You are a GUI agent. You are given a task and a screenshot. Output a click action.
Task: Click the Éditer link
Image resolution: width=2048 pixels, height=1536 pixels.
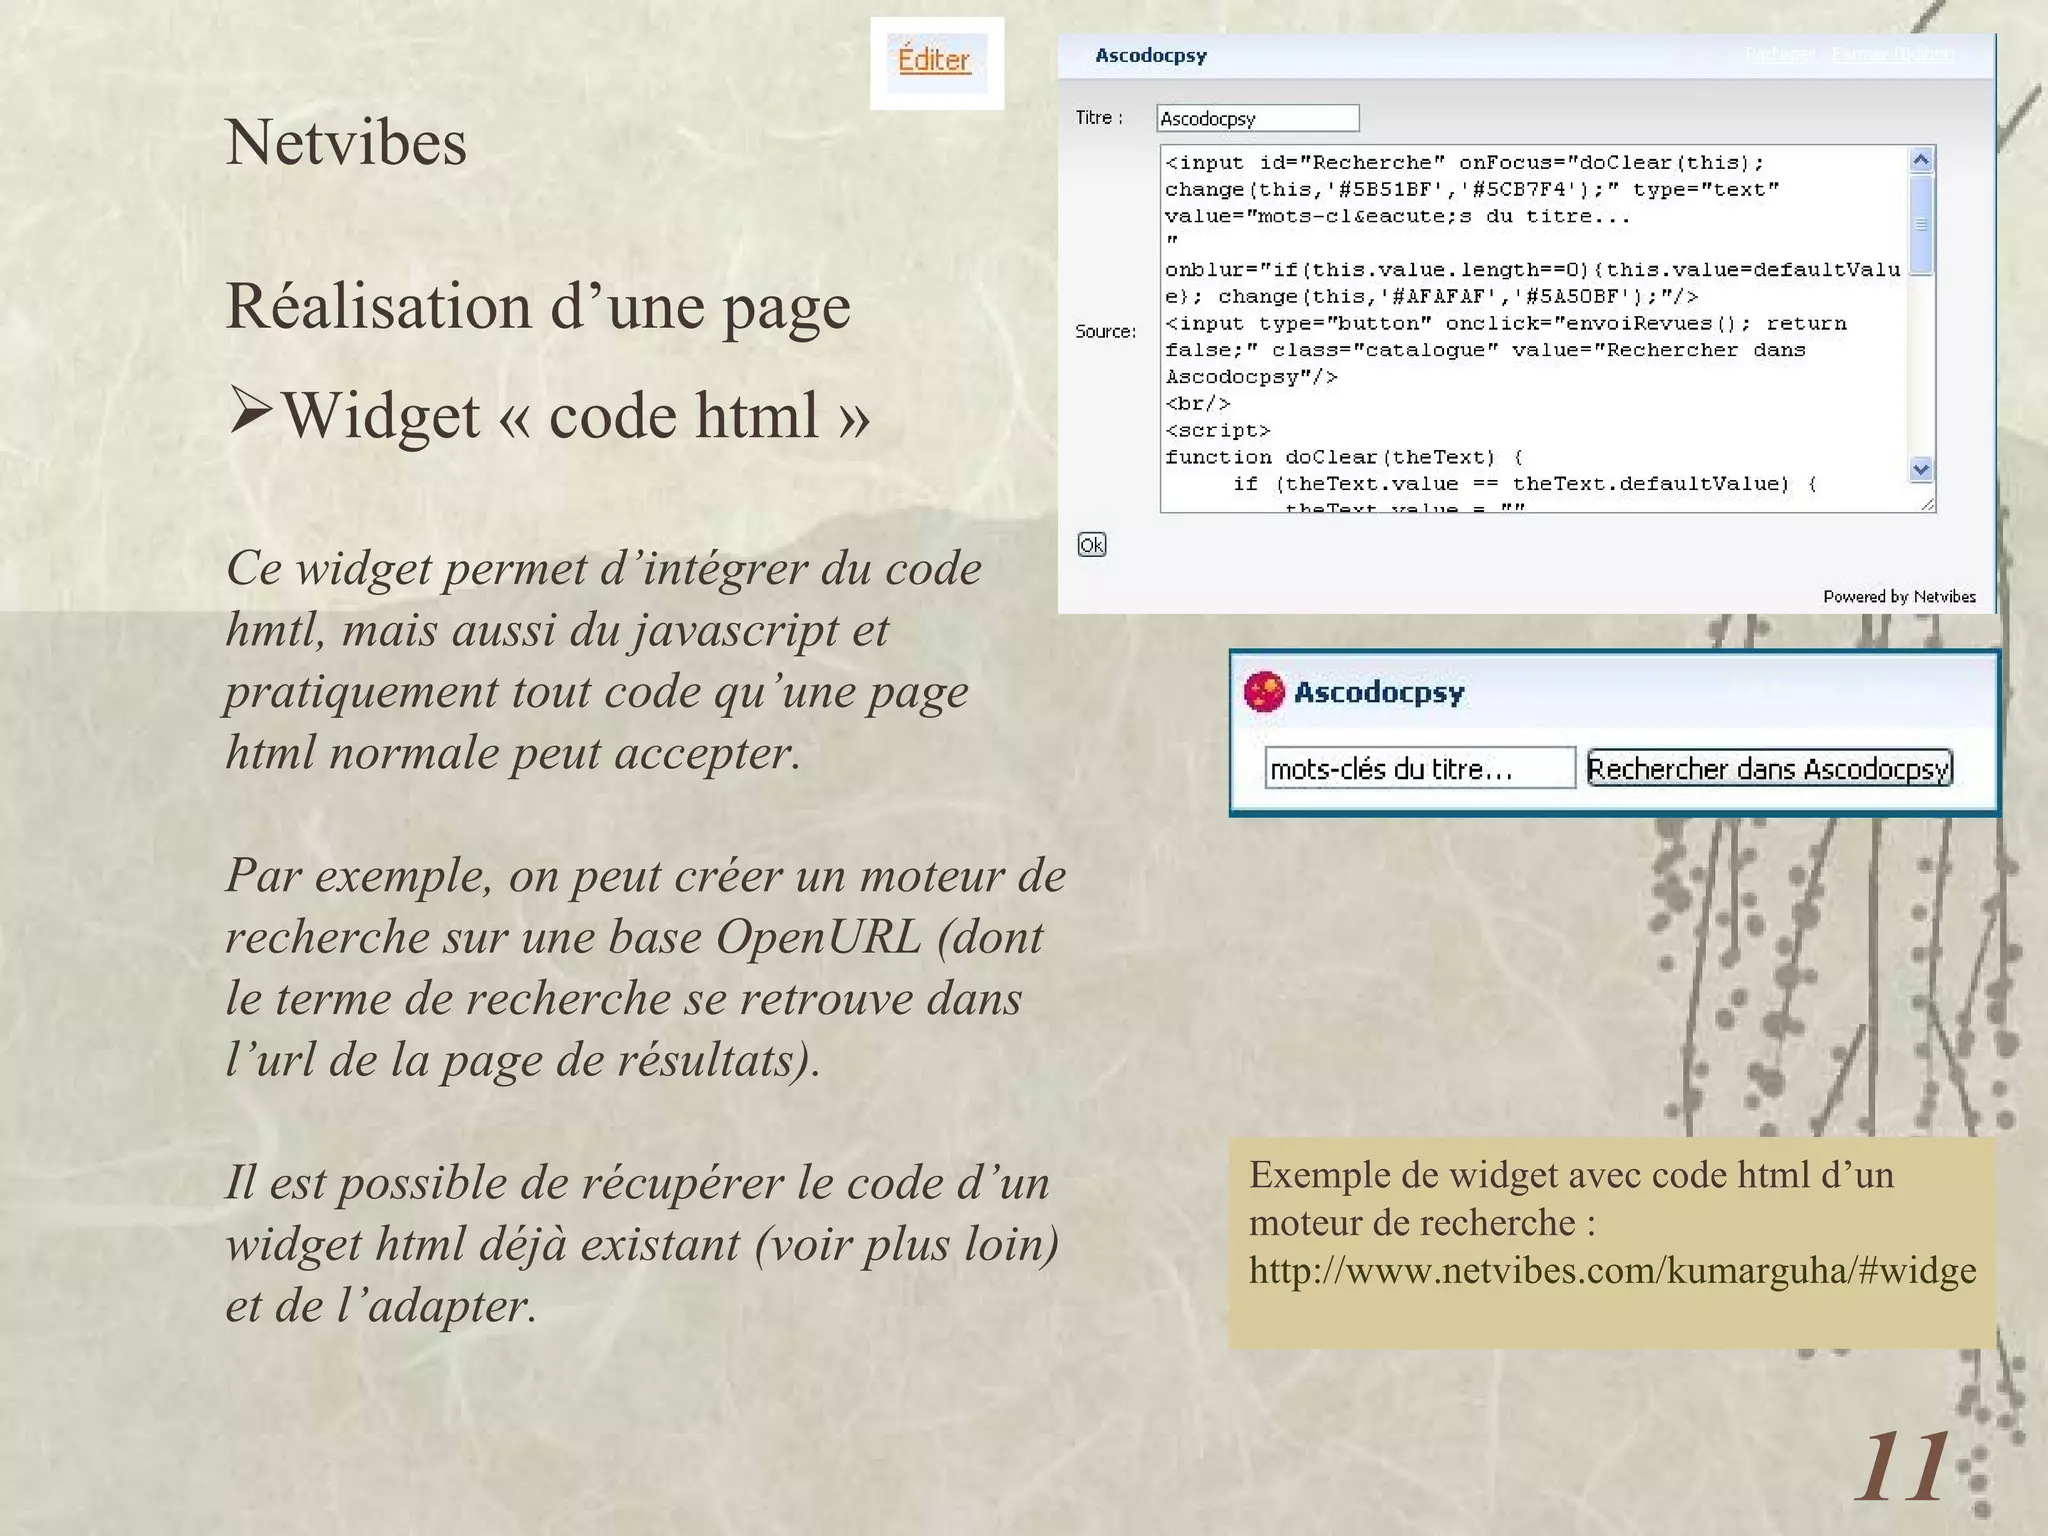pyautogui.click(x=933, y=60)
